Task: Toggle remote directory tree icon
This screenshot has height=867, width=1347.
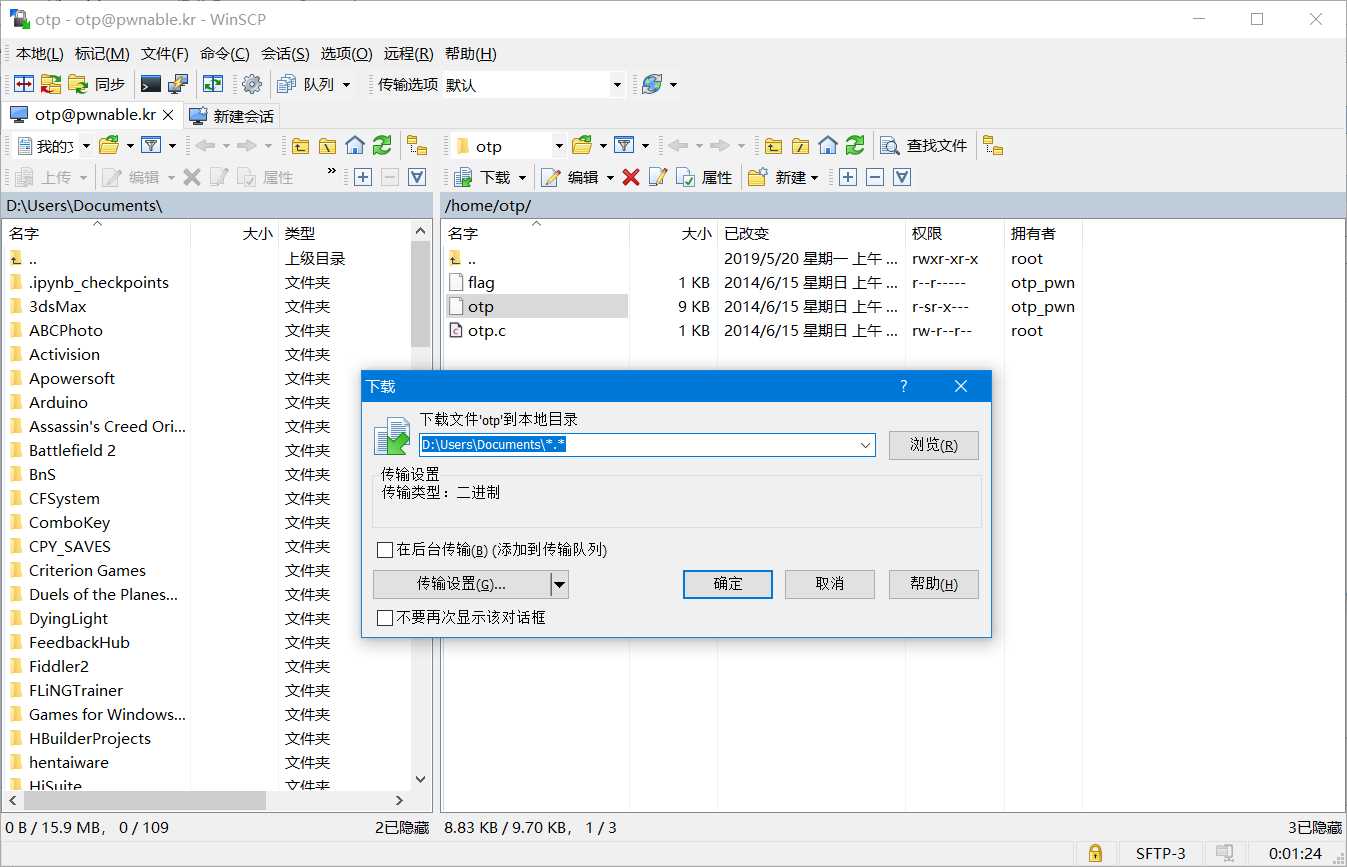Action: (x=992, y=146)
